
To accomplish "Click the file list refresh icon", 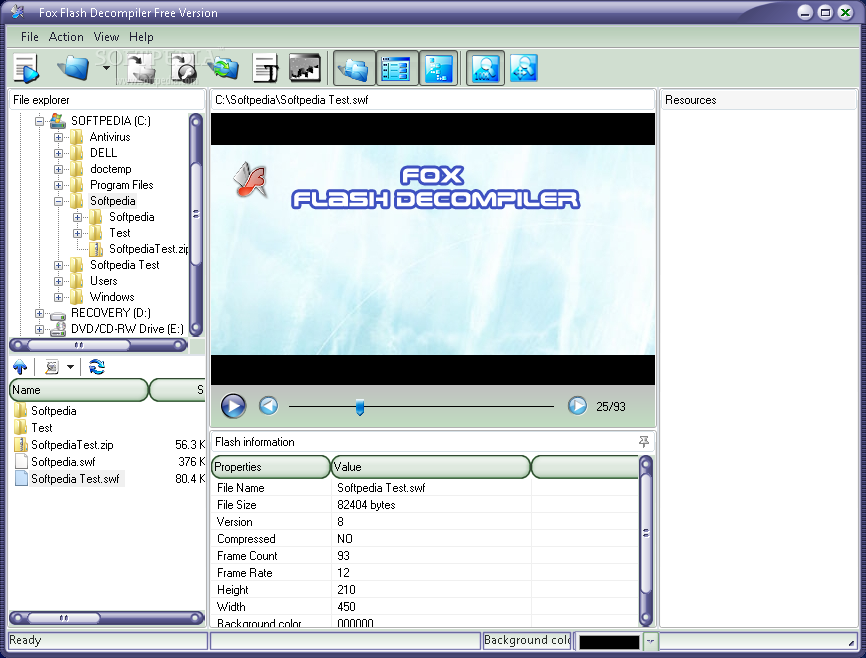I will [x=97, y=366].
